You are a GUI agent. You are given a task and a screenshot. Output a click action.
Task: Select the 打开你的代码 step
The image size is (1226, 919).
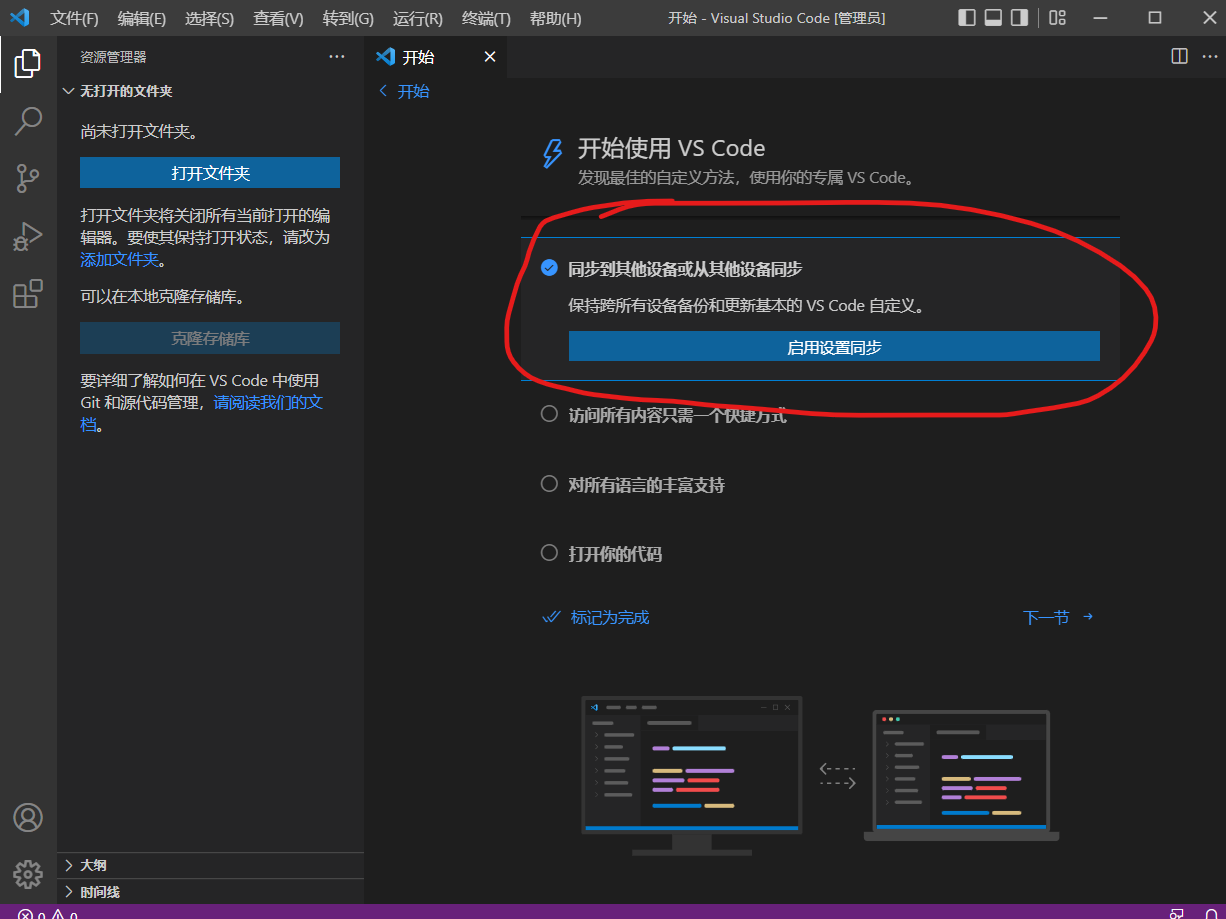[x=601, y=553]
